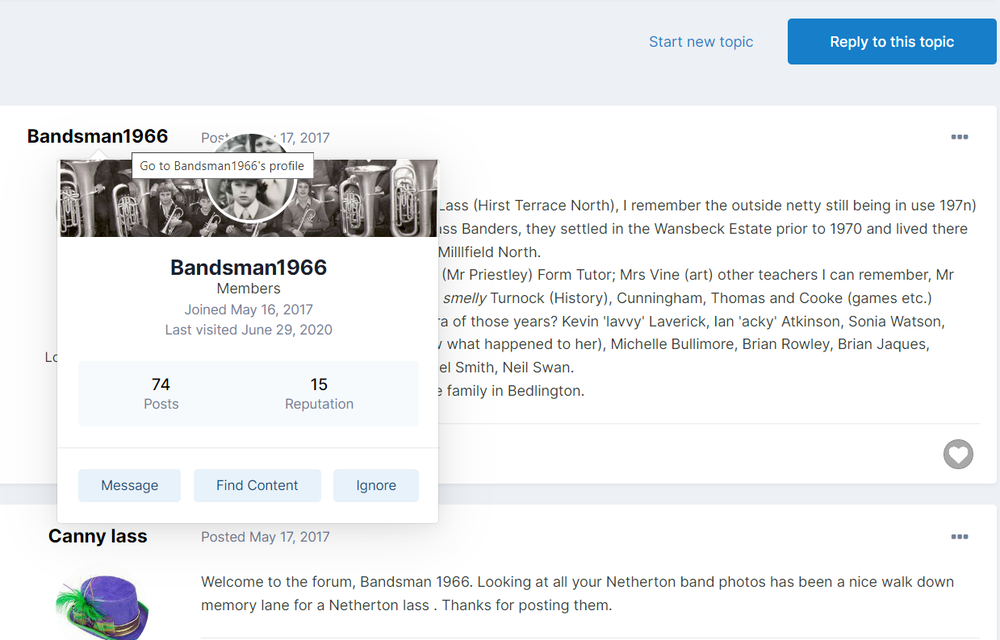Click Canny lass purple hat avatar

(102, 607)
